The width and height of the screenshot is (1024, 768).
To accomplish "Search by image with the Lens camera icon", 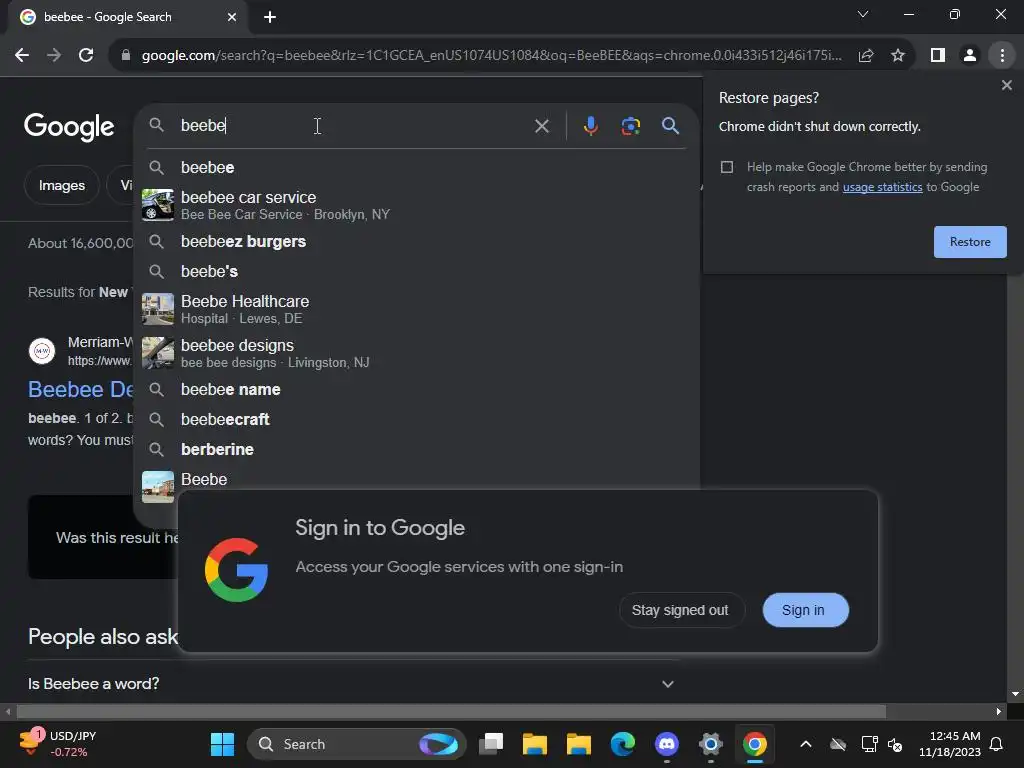I will [x=630, y=126].
